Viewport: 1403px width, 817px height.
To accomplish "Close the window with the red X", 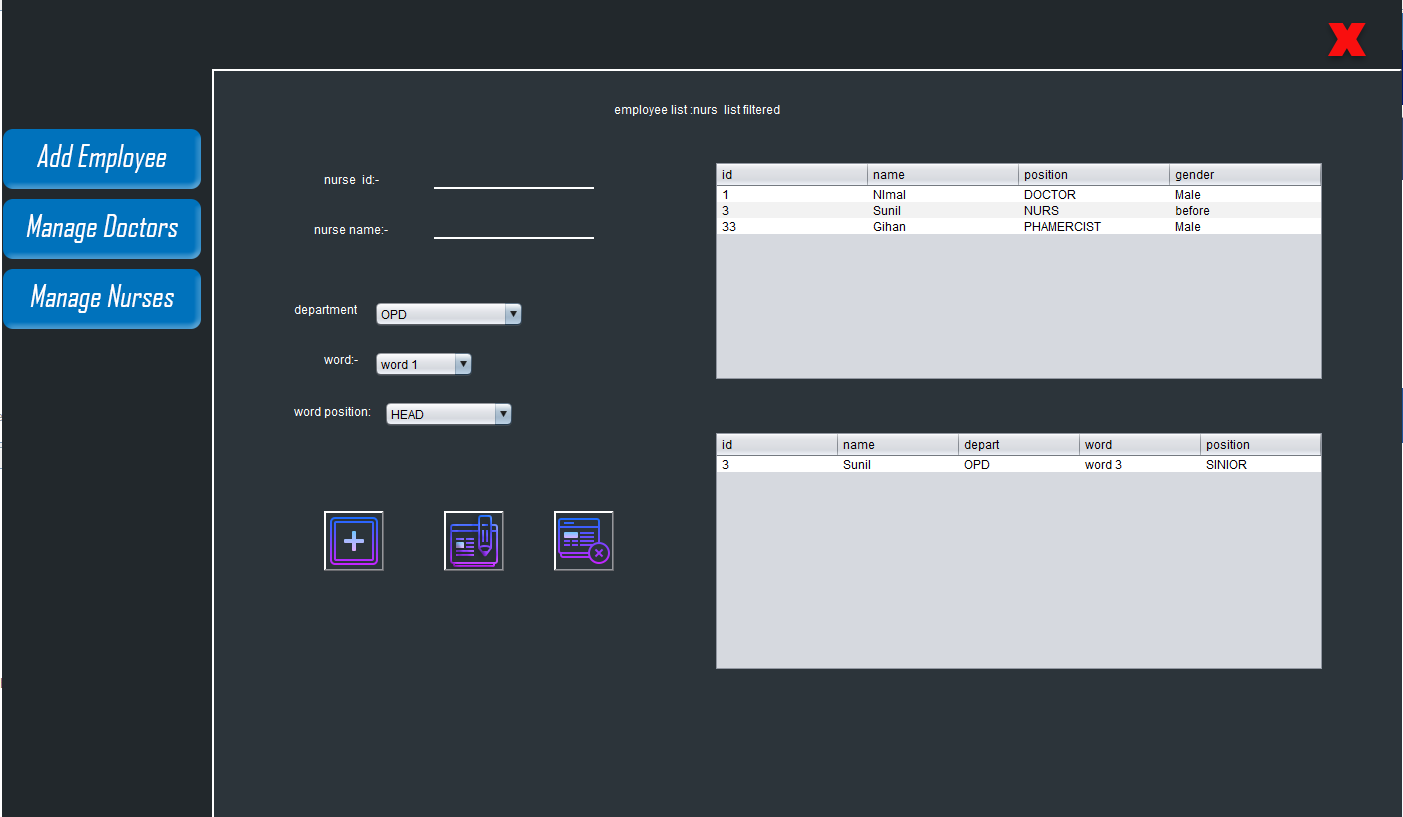I will point(1347,40).
